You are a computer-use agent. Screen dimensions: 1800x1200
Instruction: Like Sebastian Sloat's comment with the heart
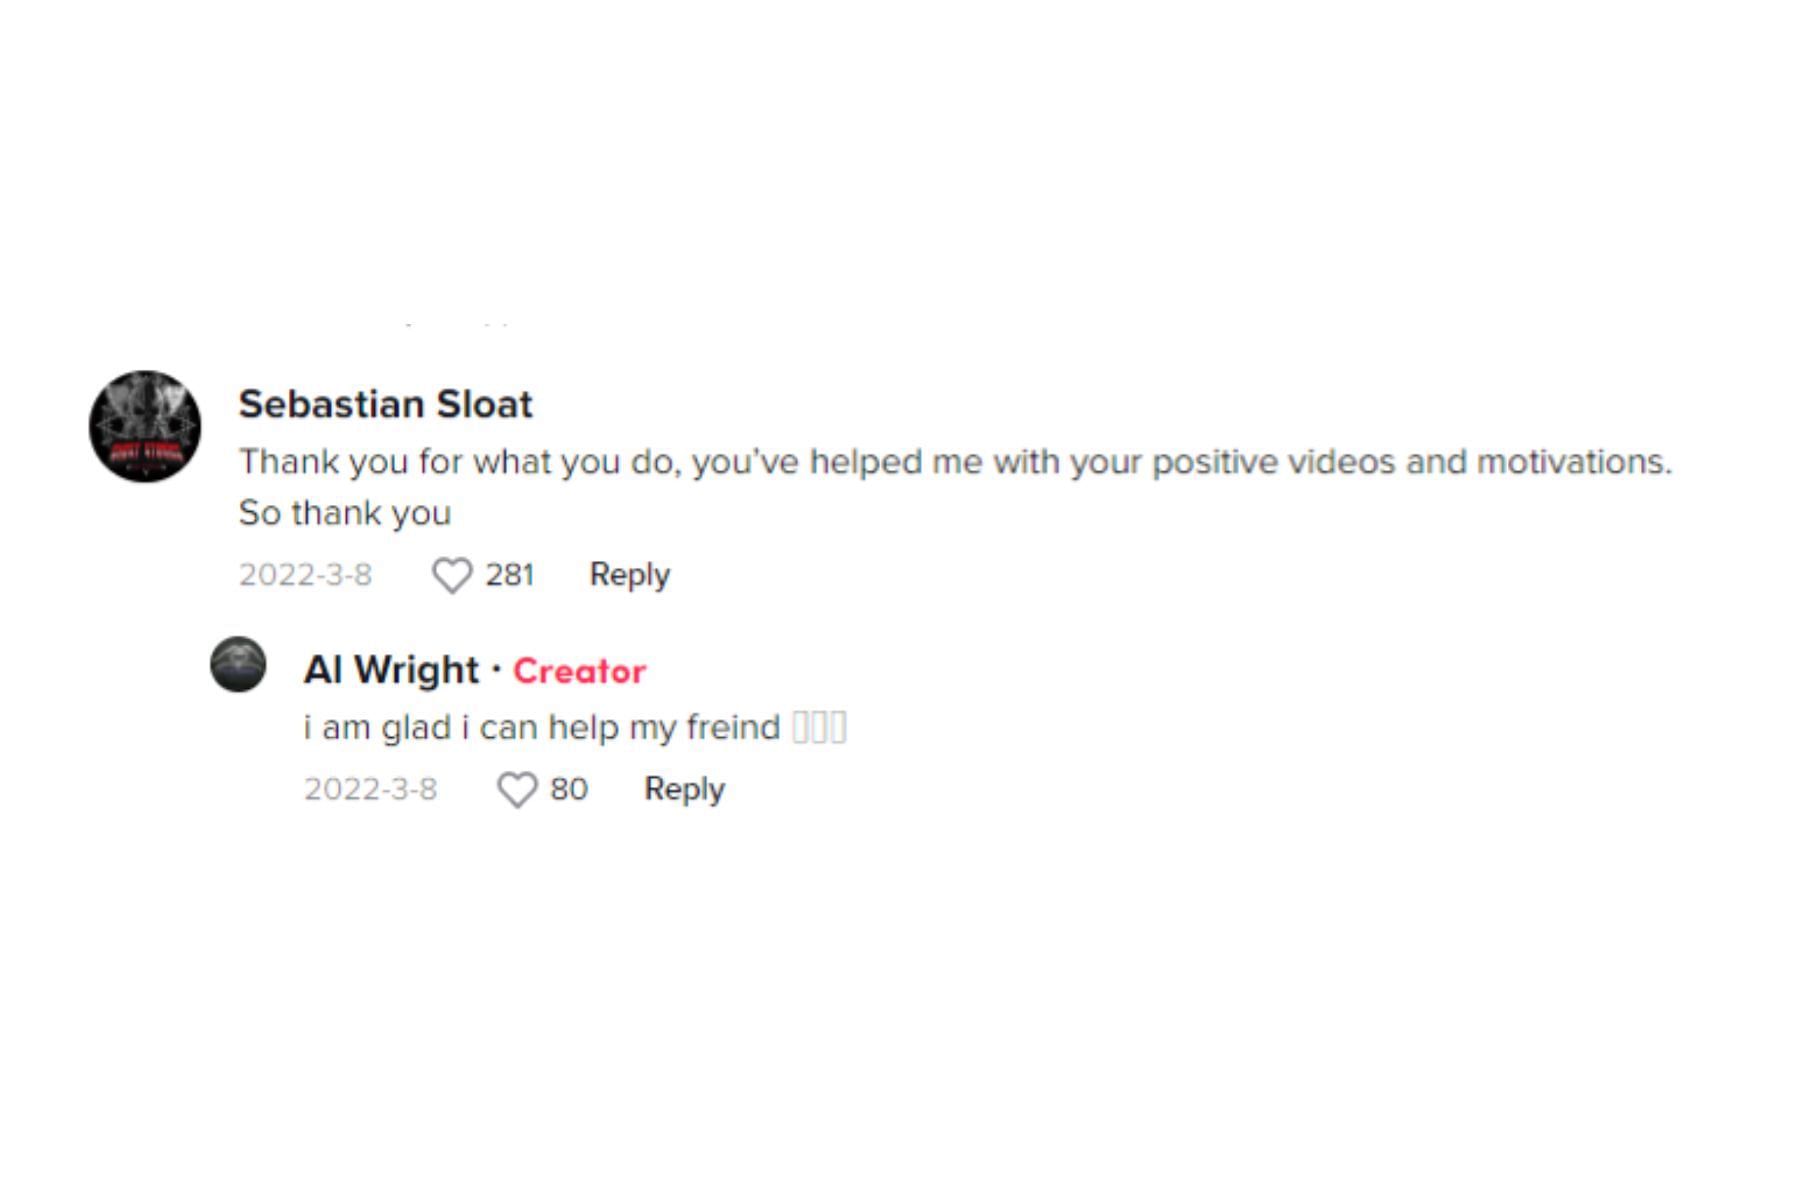click(x=452, y=575)
